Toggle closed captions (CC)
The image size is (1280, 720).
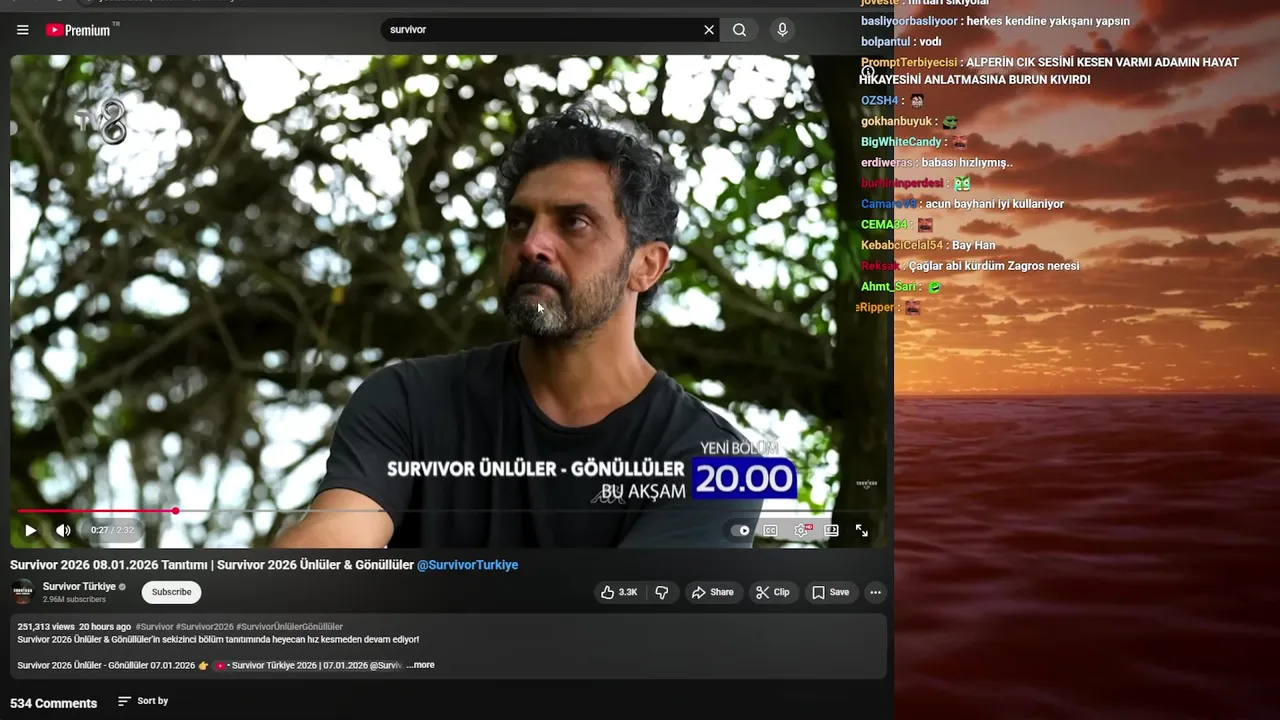tap(771, 531)
